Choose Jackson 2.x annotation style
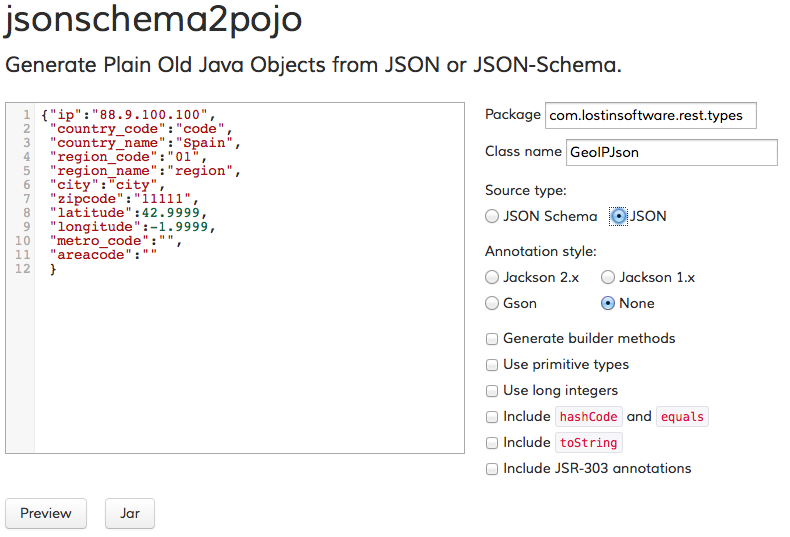The width and height of the screenshot is (790, 537). tap(492, 278)
